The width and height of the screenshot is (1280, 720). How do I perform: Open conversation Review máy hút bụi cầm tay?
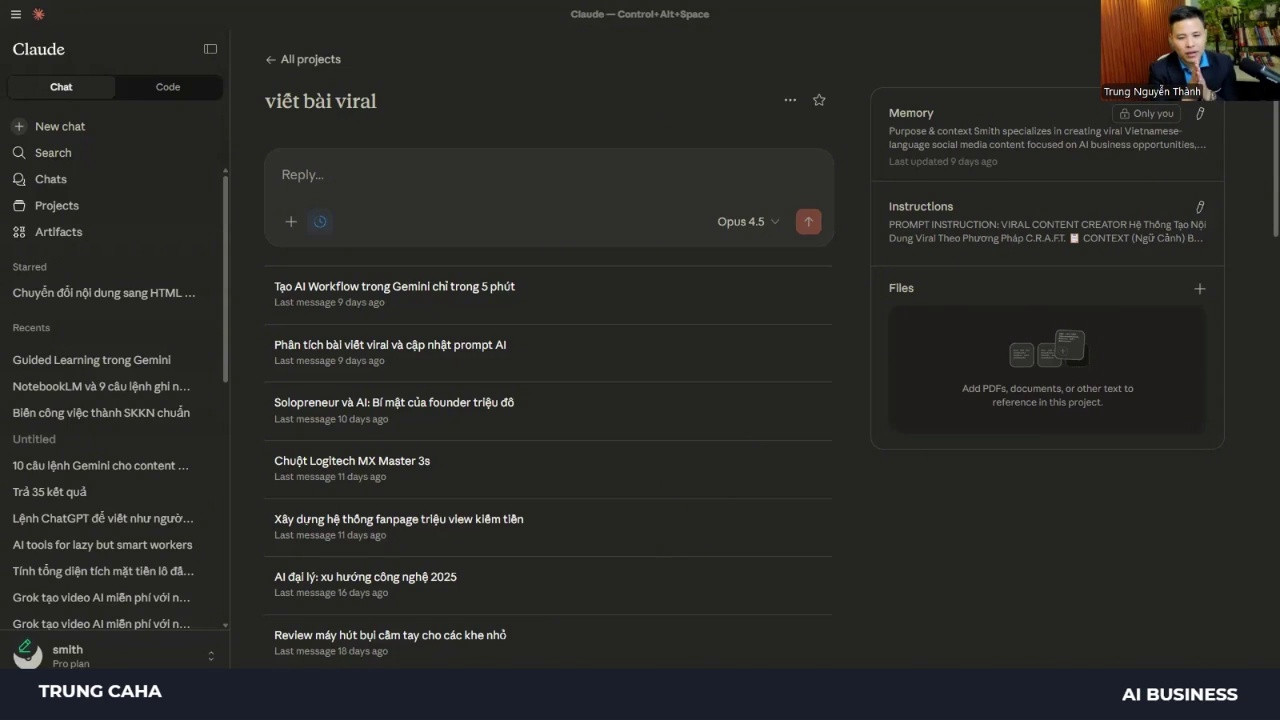(x=548, y=643)
